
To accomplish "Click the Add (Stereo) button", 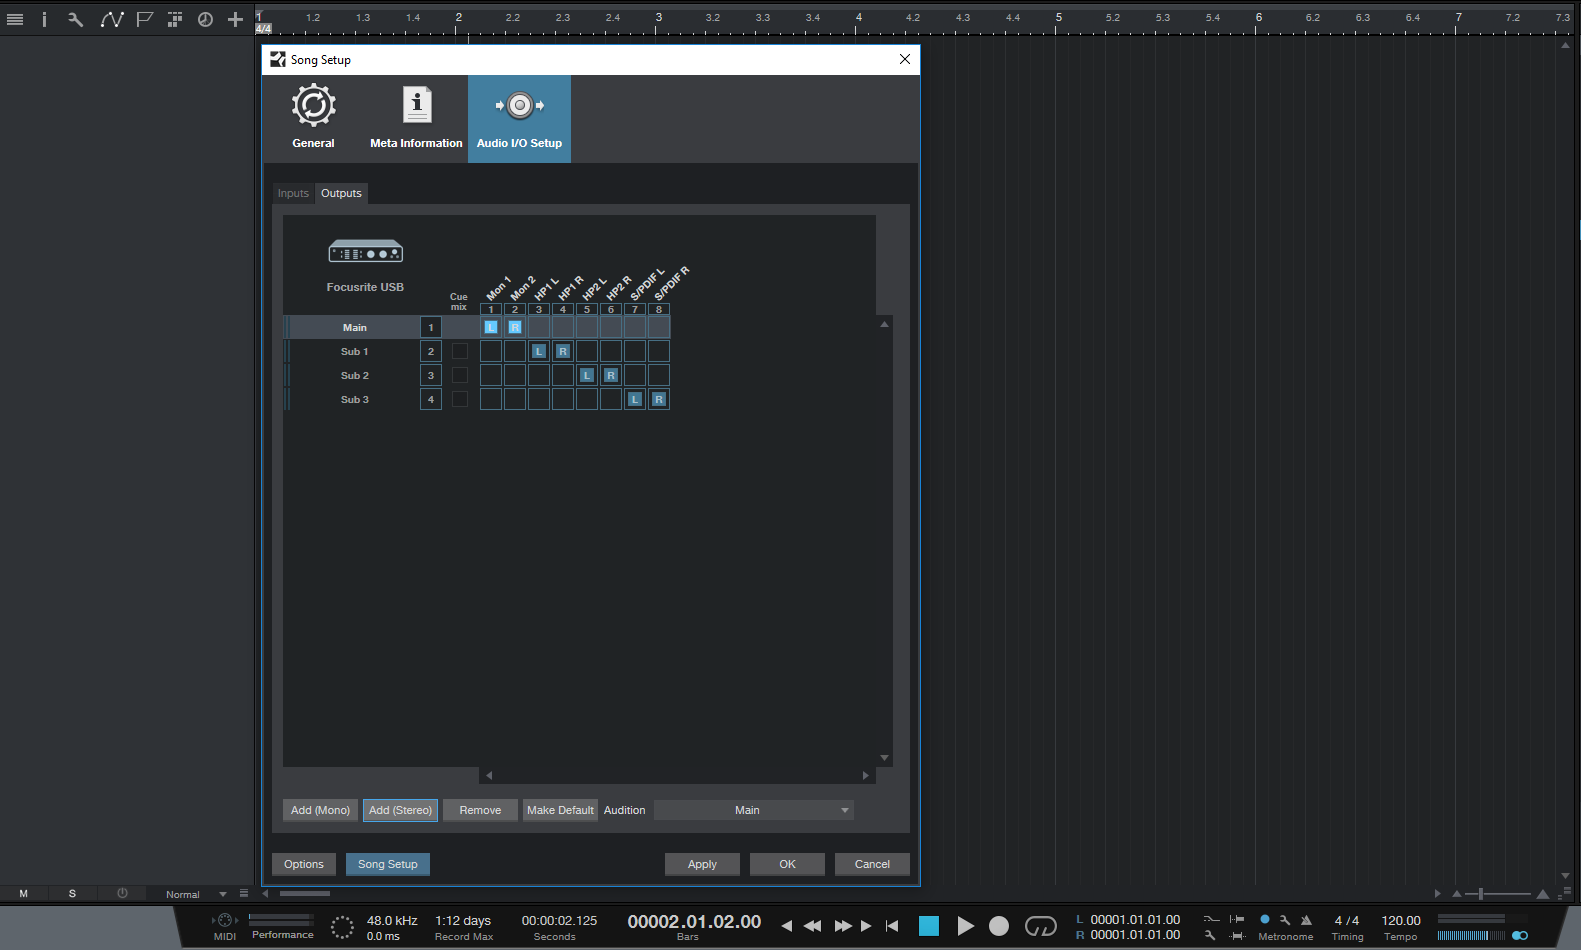I will tap(400, 810).
